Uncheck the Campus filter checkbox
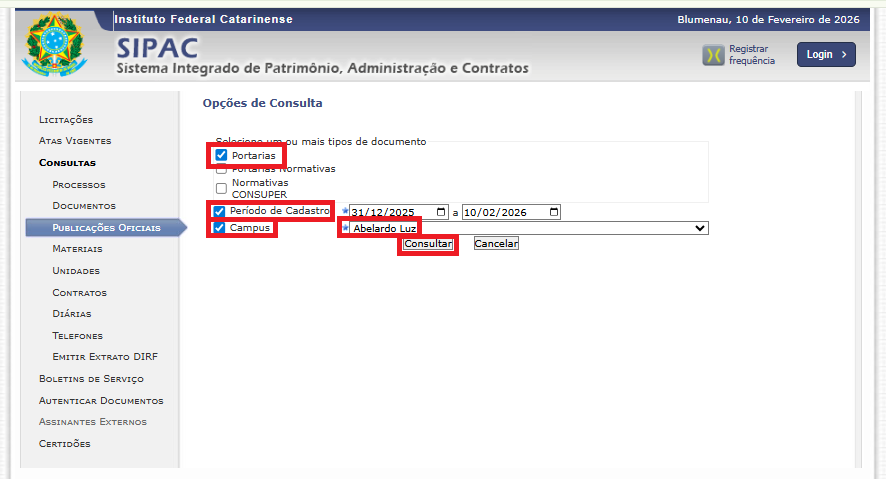886x479 pixels. point(219,228)
